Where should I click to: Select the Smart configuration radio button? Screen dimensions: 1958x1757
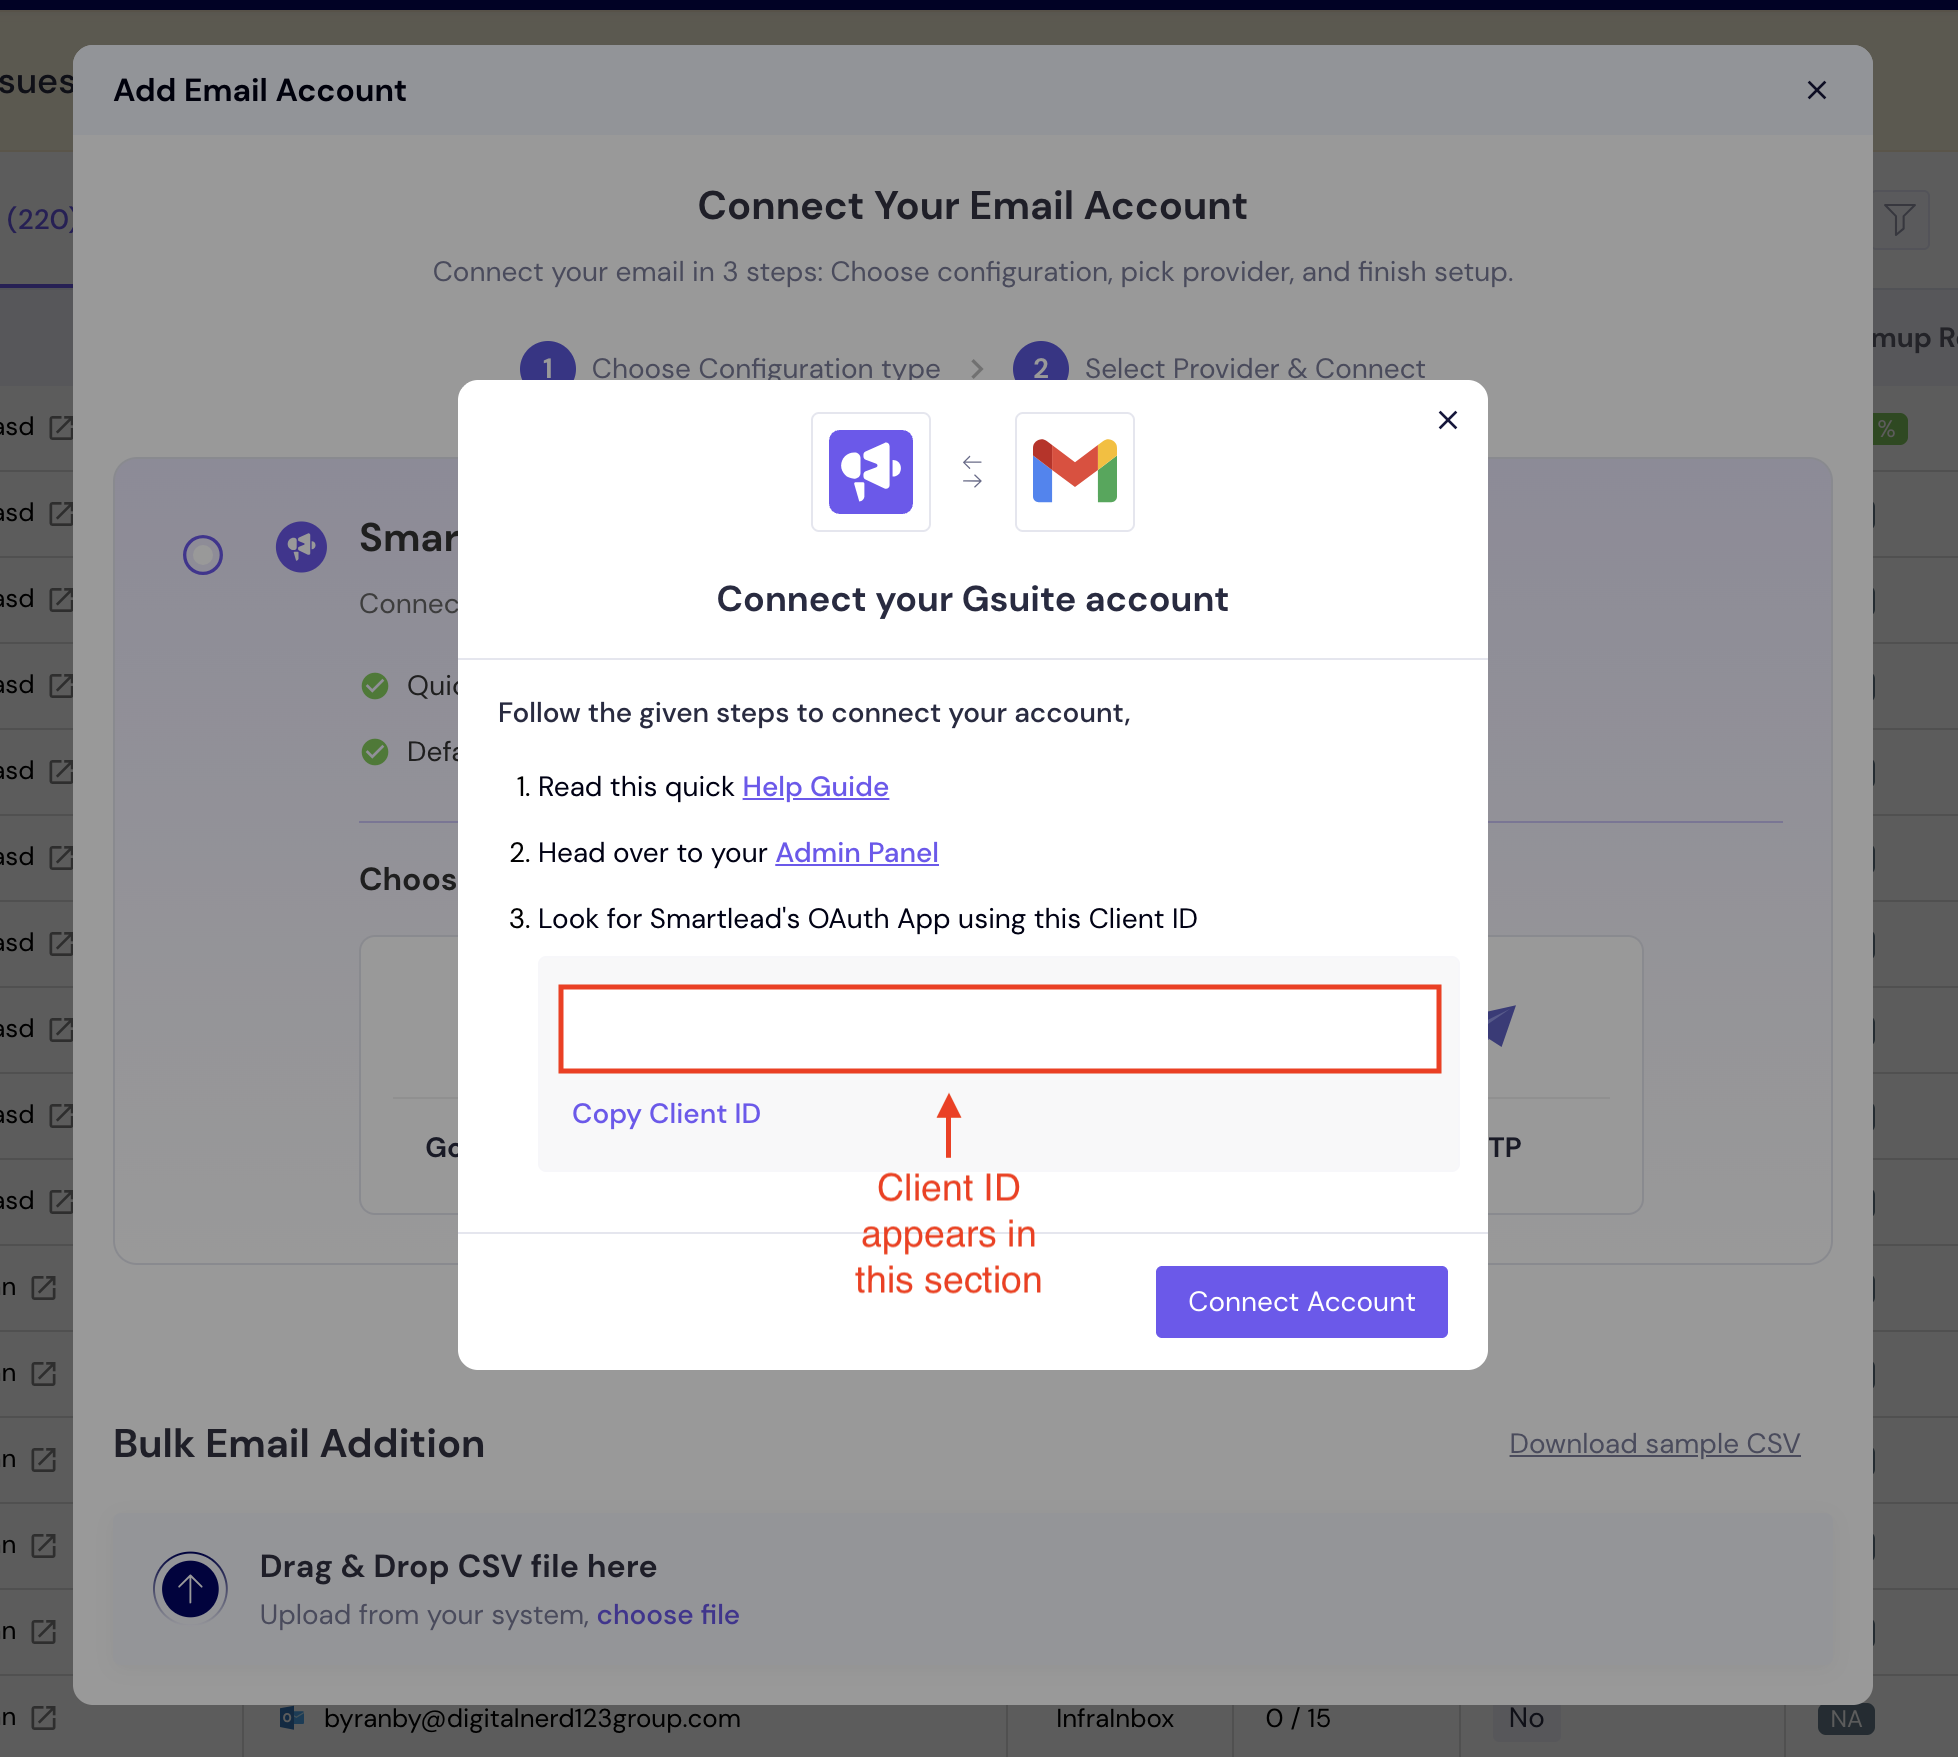203,554
